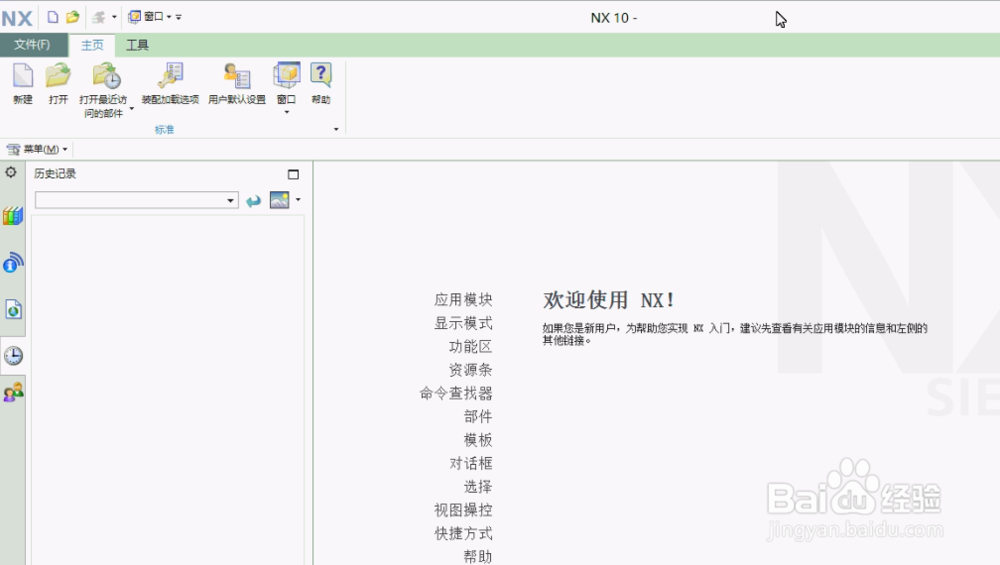1000x565 pixels.
Task: Click the 欢迎使用 NX! heading
Action: [x=608, y=300]
